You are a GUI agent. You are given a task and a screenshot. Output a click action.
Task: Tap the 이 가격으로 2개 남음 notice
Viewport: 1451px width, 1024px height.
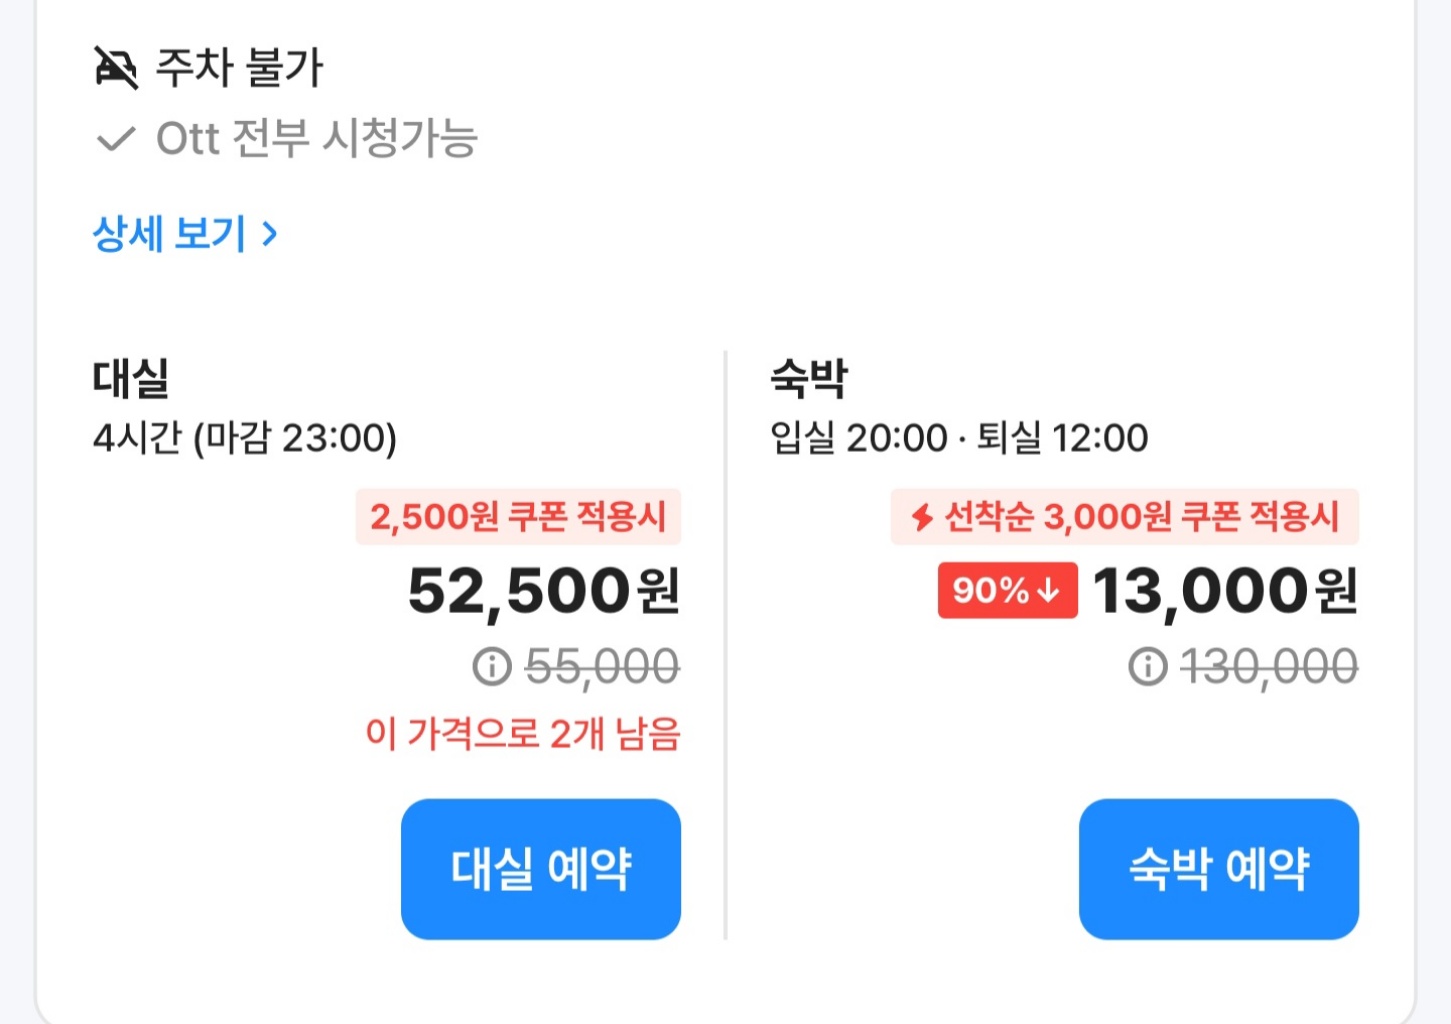coord(523,734)
